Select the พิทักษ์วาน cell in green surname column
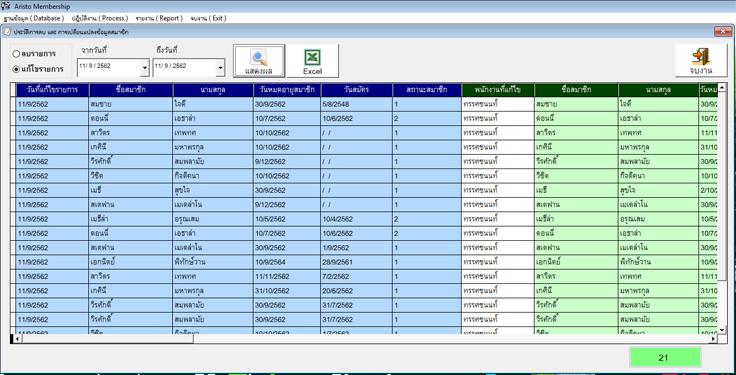 658,262
